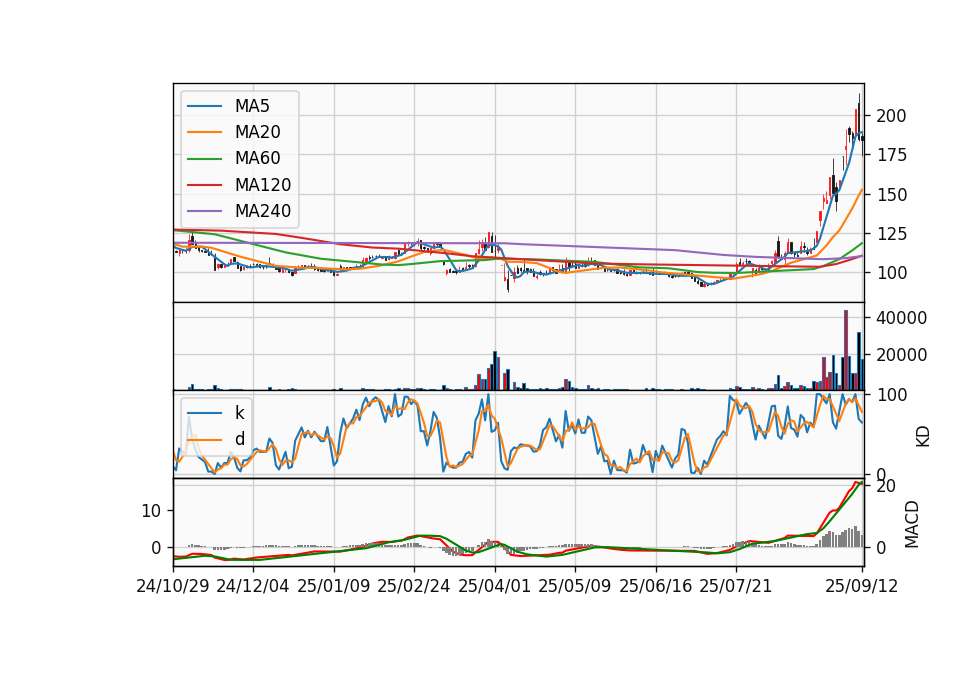Click the 25/04/01 date axis label

pos(495,586)
